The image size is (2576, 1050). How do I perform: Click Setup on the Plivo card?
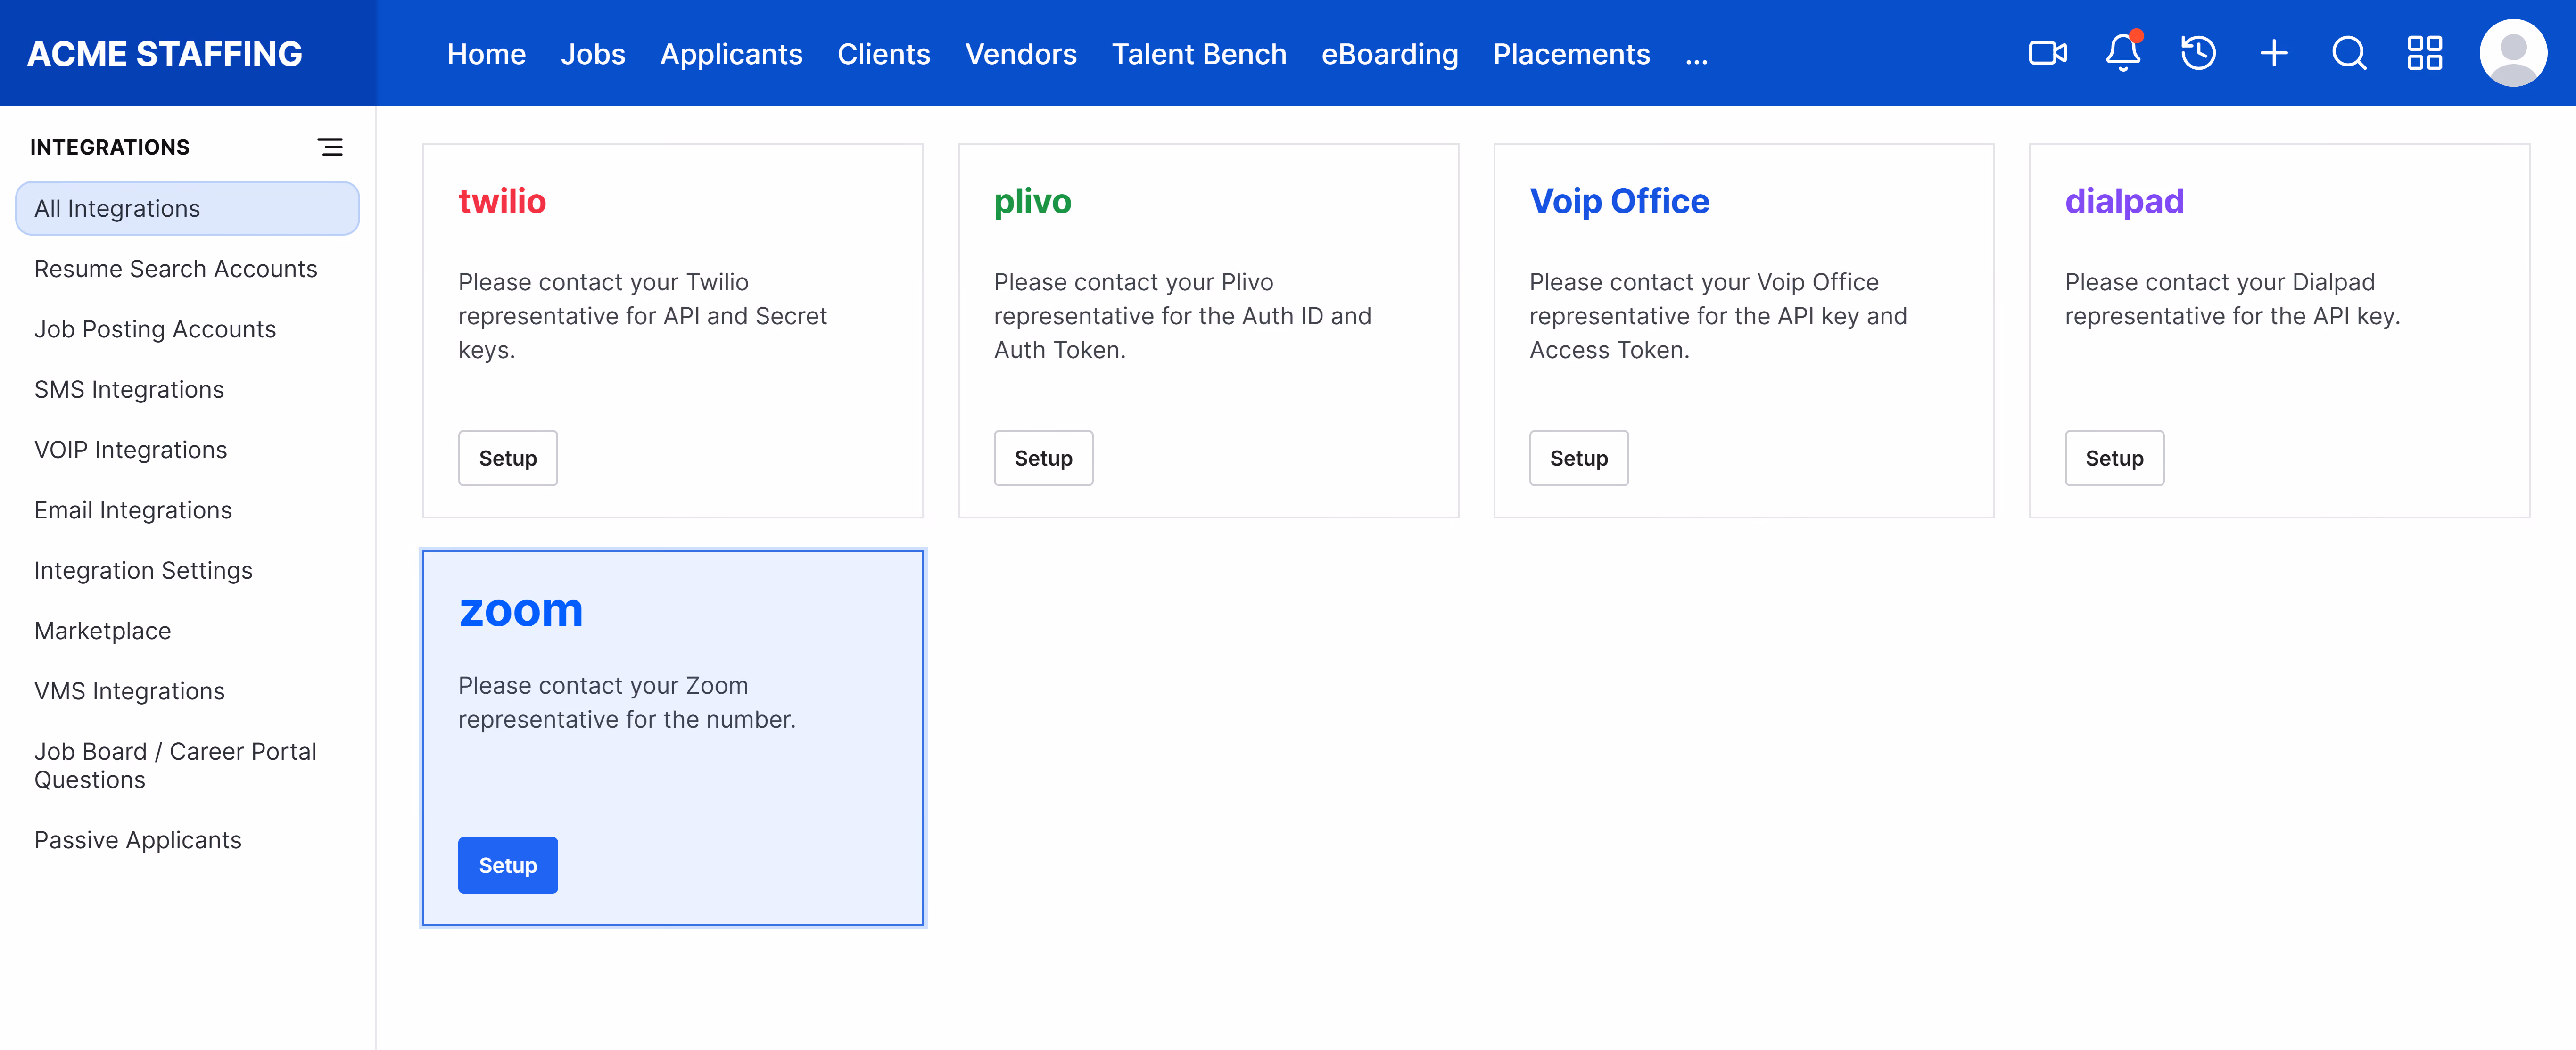pyautogui.click(x=1043, y=458)
